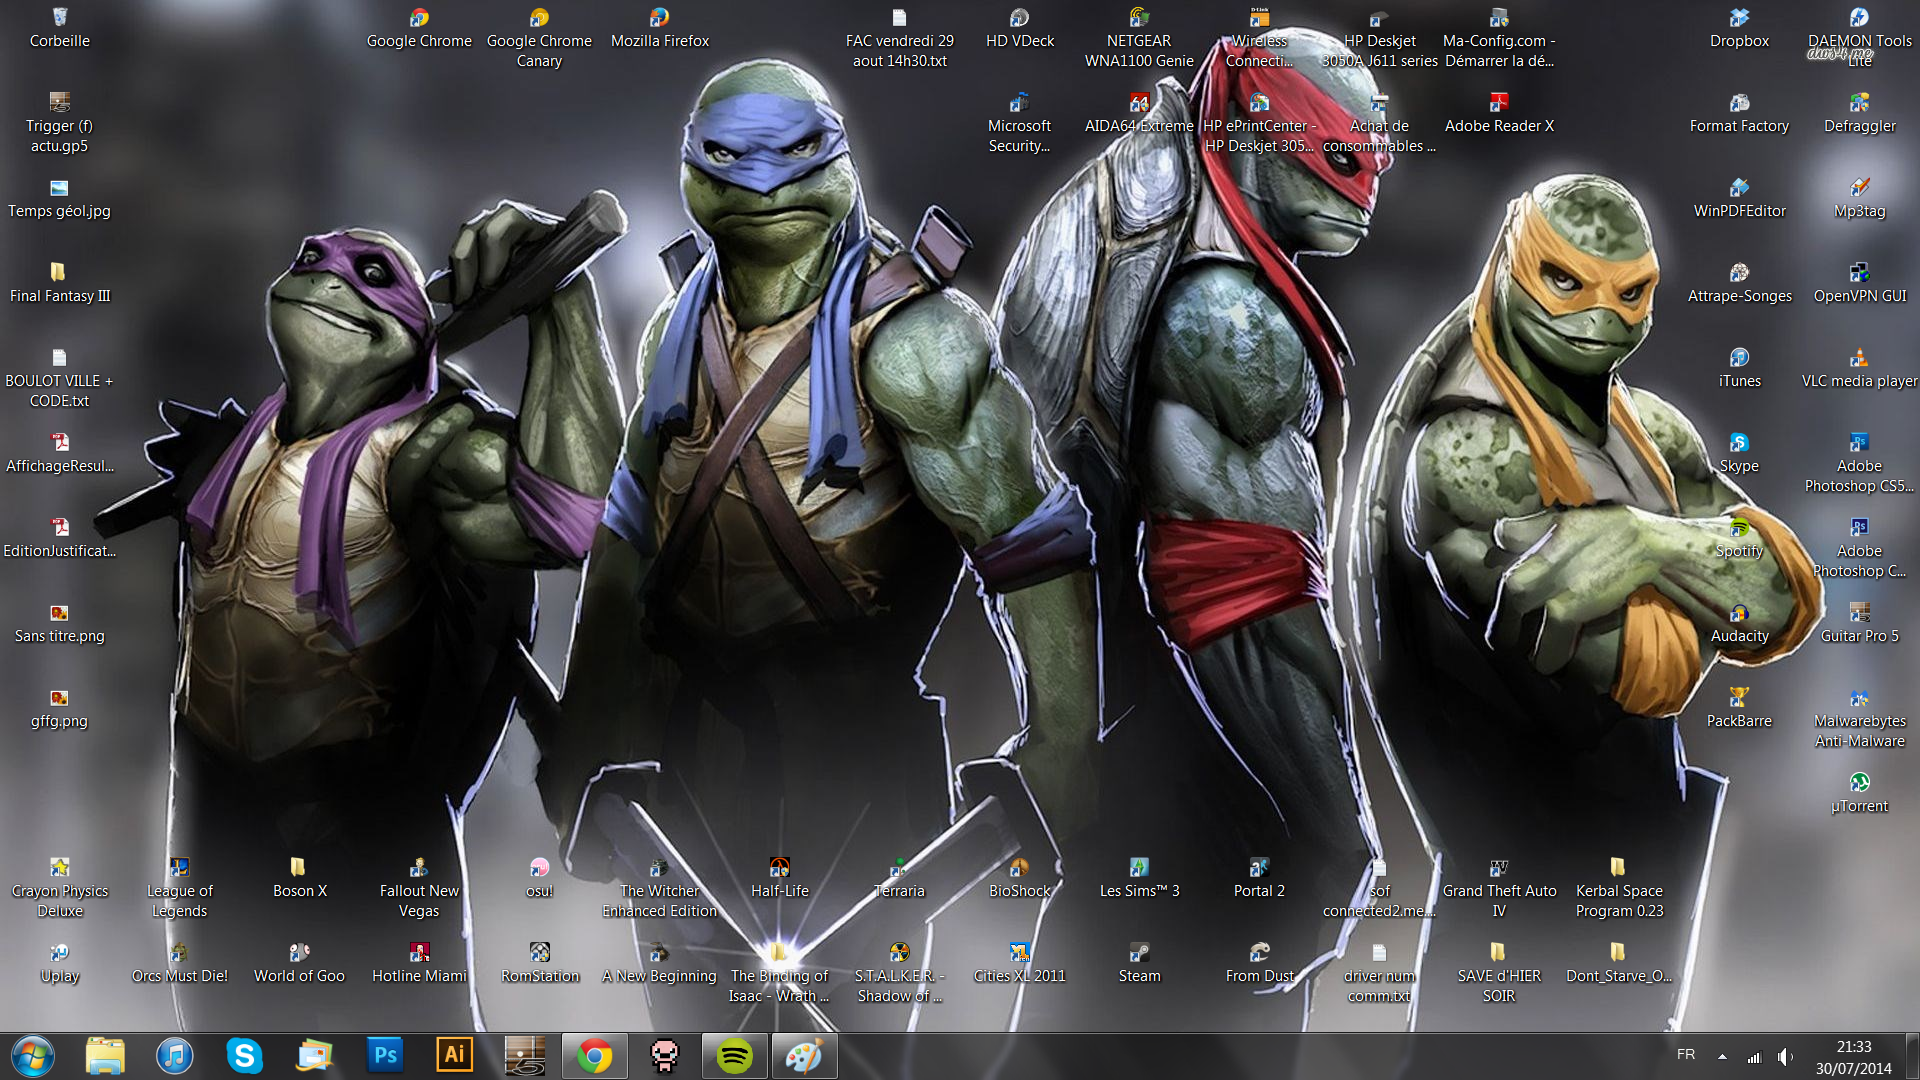1920x1080 pixels.
Task: Open the HD VDeck shortcut
Action: point(1019,28)
